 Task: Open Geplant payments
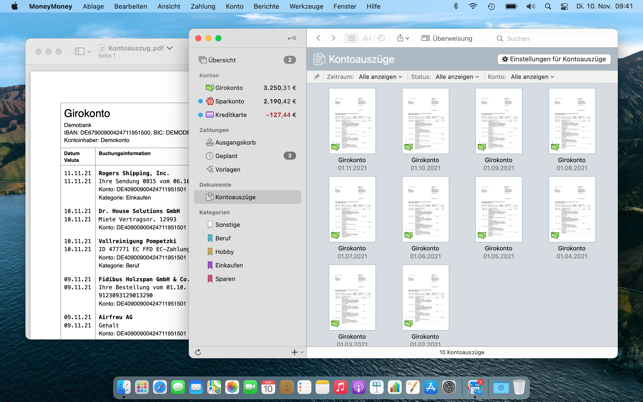tap(247, 156)
